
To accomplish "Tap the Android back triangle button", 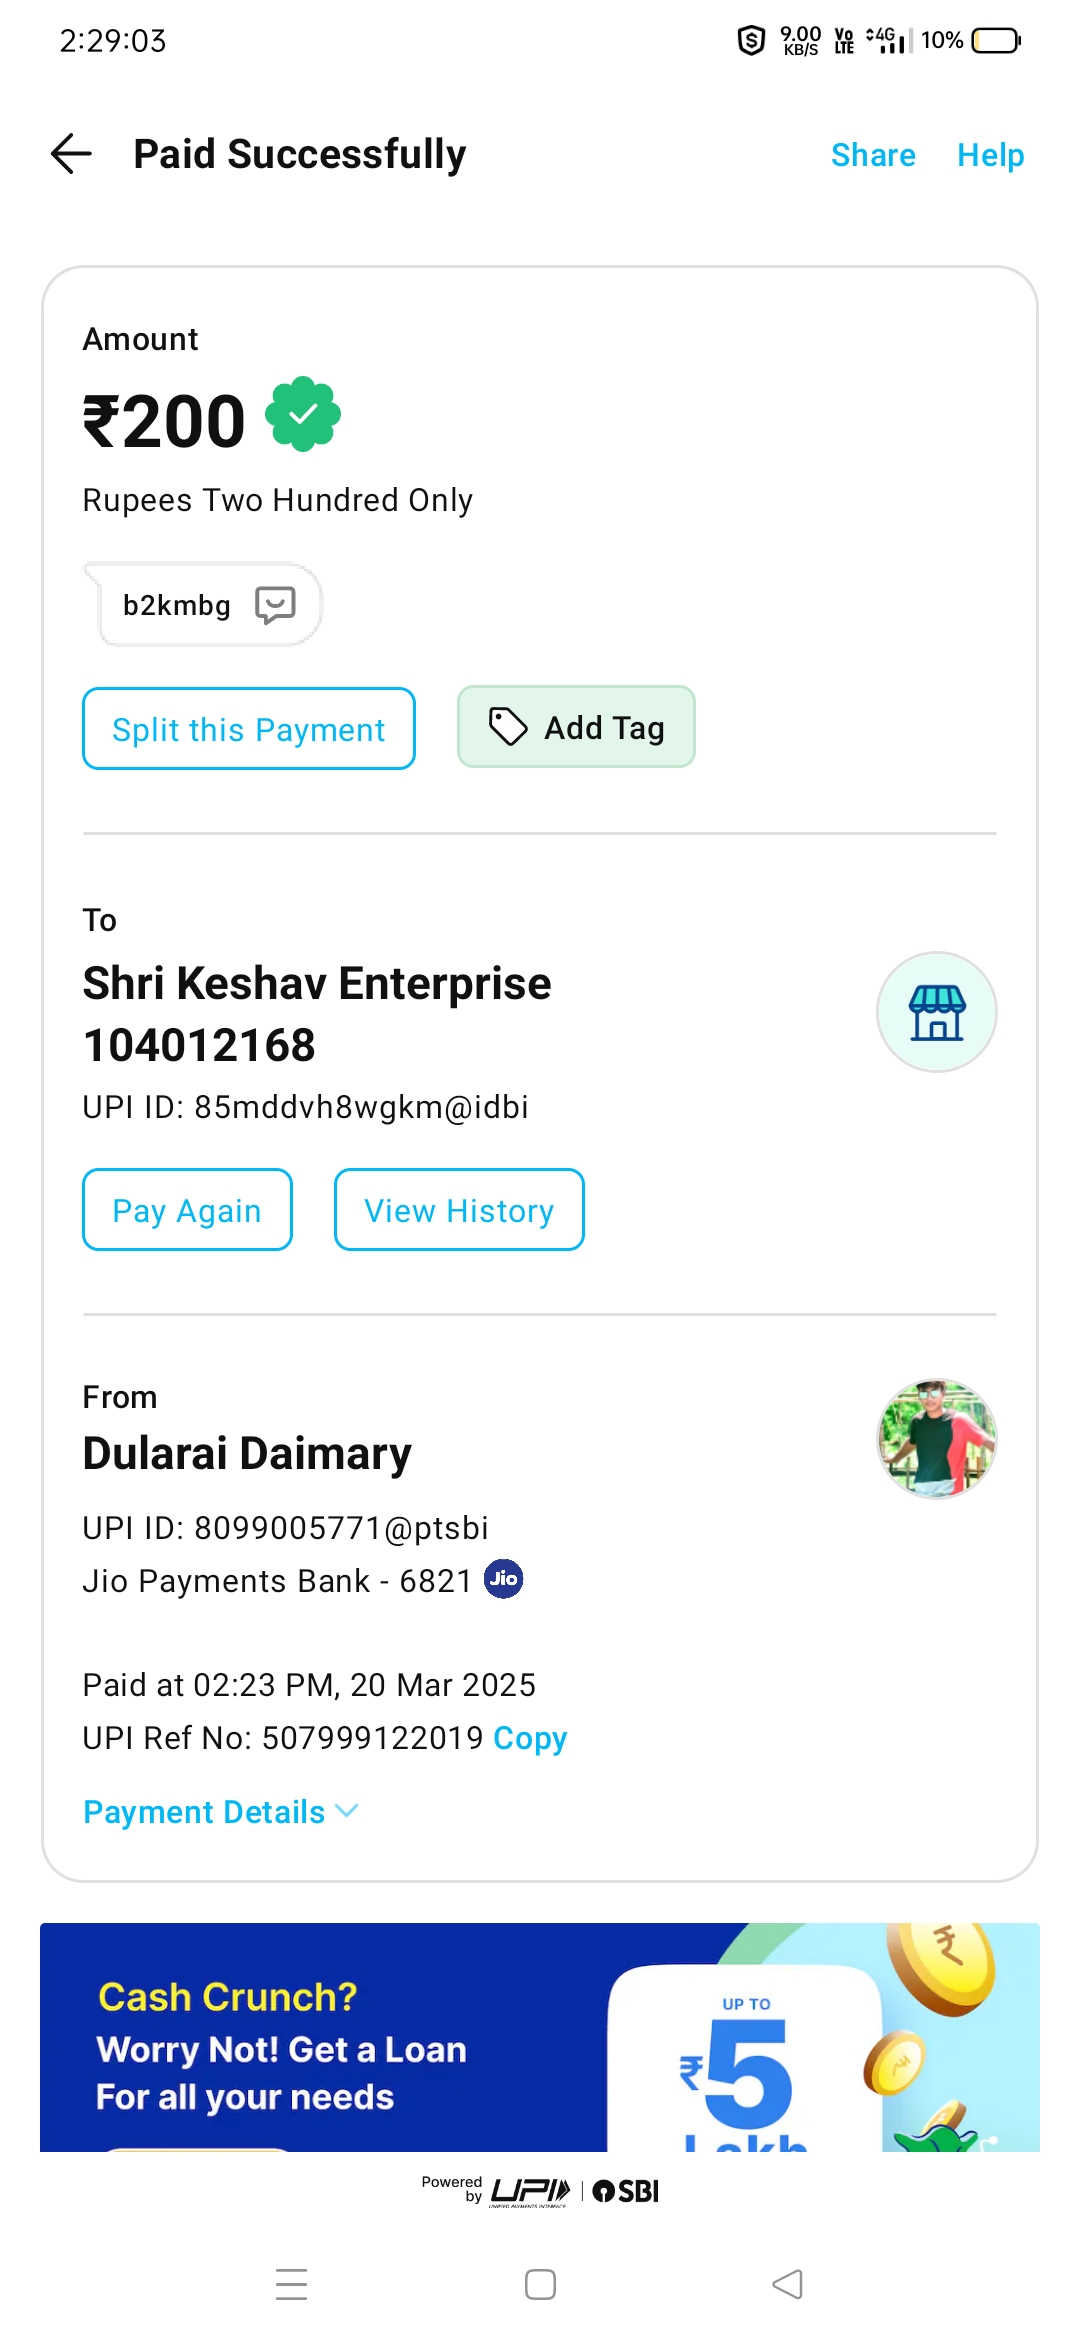I will pos(788,2284).
